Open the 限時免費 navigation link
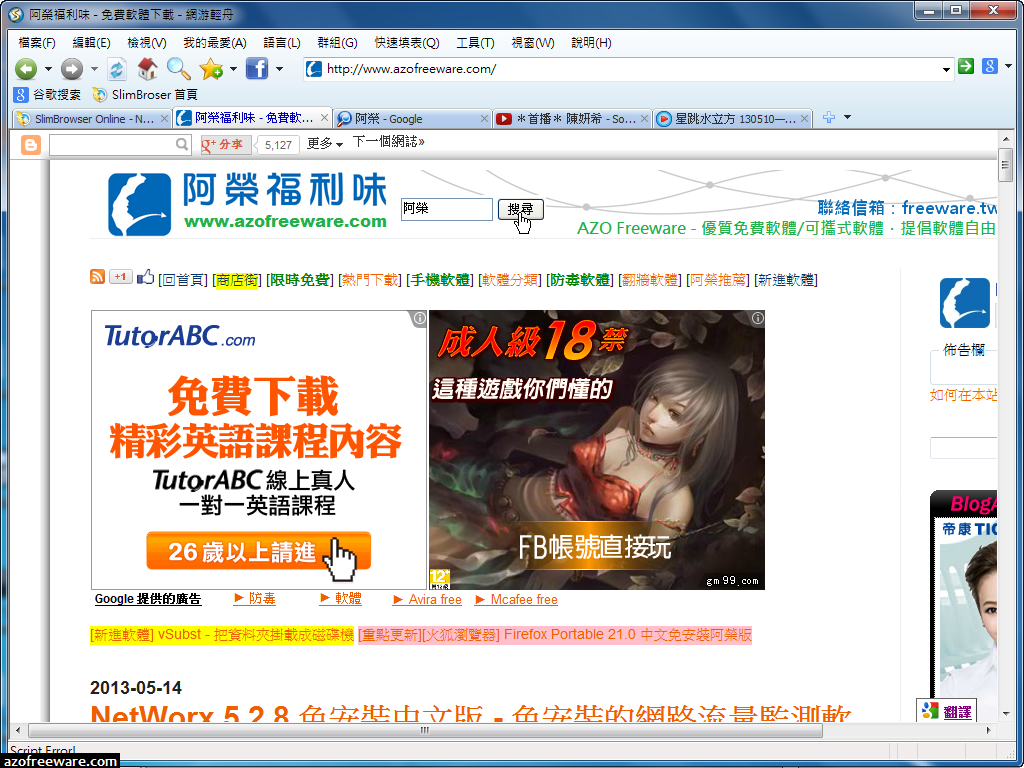Screen dimensions: 1024x768 point(300,280)
